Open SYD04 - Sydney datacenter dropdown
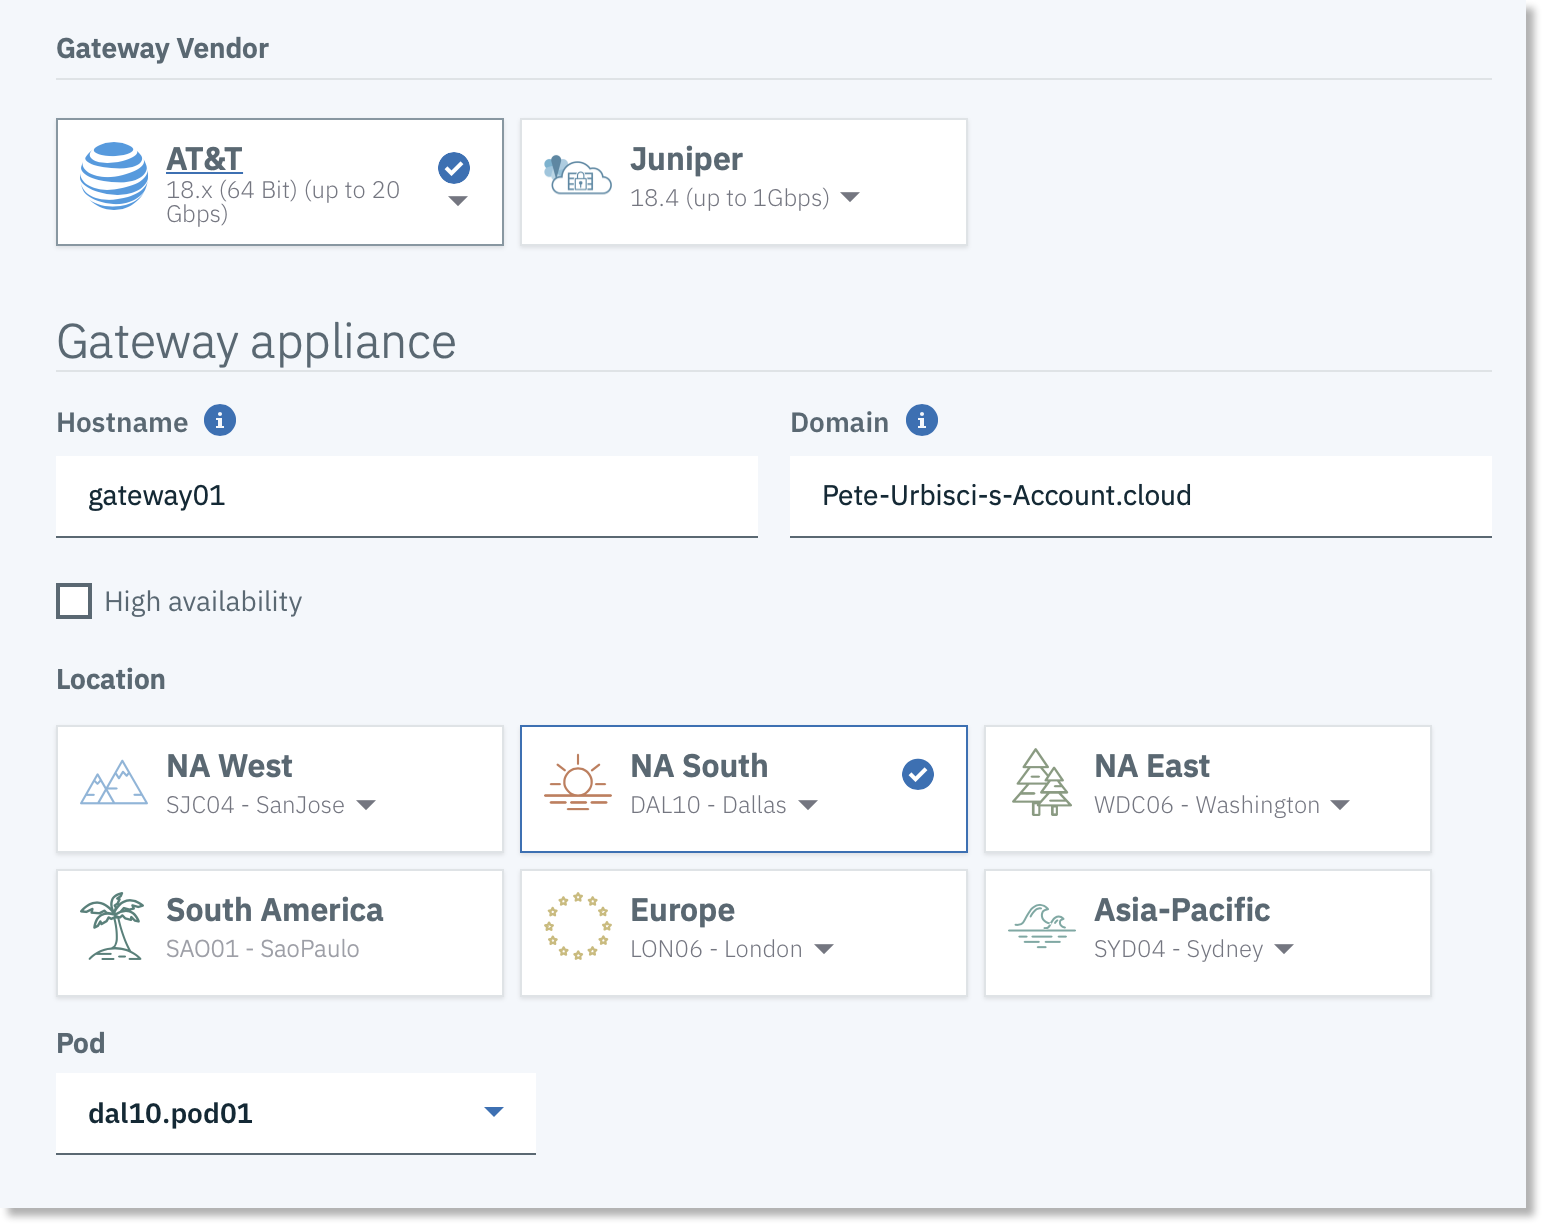 [x=1284, y=949]
